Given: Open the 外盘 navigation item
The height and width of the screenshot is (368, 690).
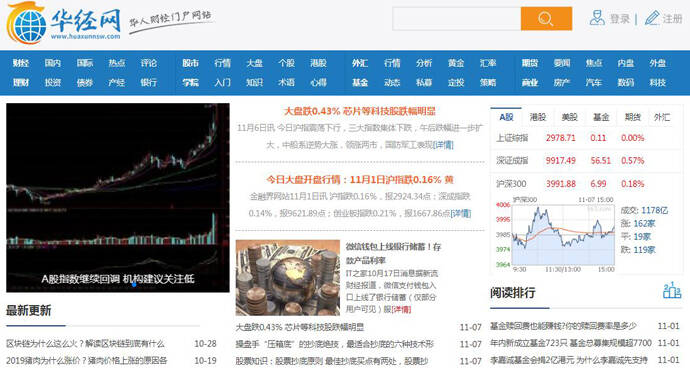Looking at the screenshot, I should point(658,63).
